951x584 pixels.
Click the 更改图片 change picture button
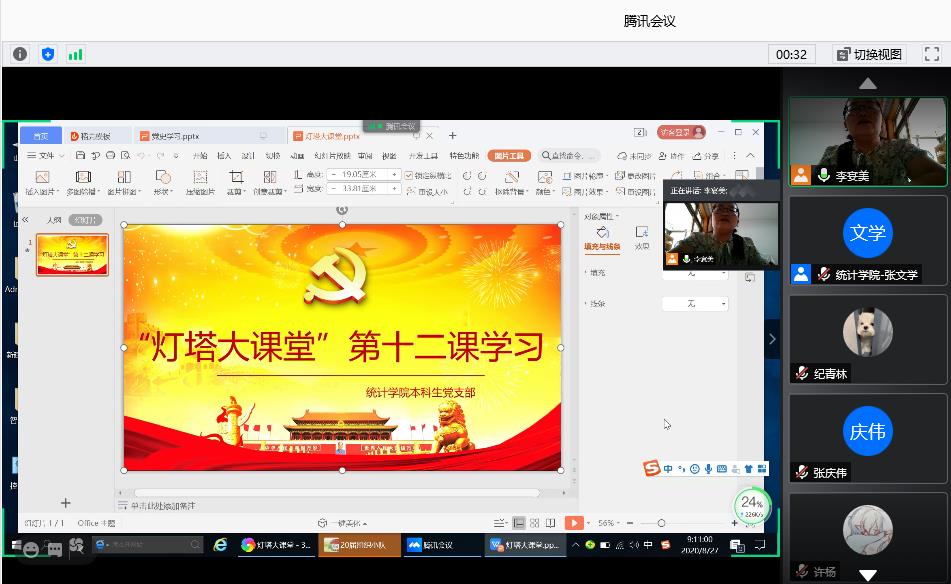(x=636, y=175)
